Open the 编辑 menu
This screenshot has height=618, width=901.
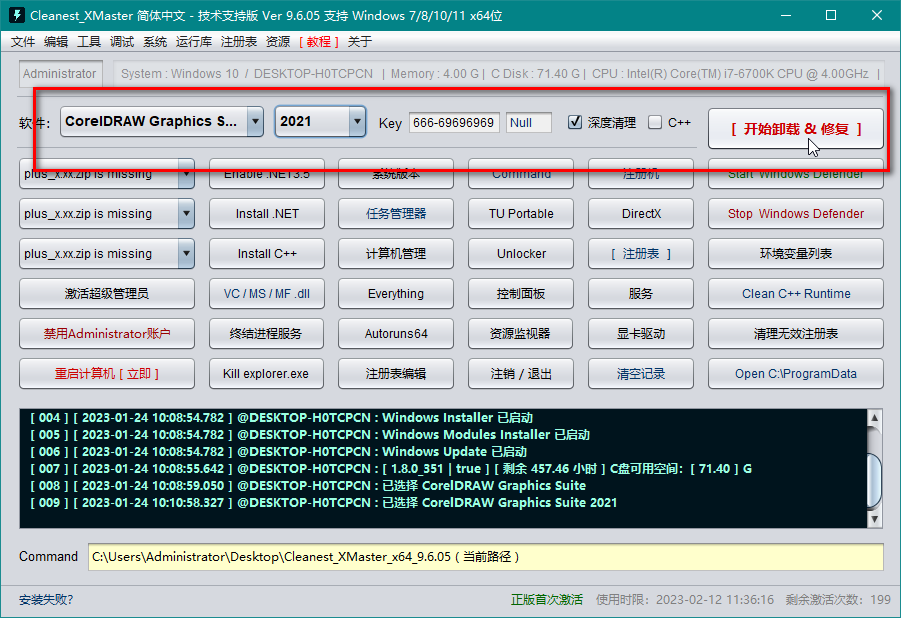[56, 41]
